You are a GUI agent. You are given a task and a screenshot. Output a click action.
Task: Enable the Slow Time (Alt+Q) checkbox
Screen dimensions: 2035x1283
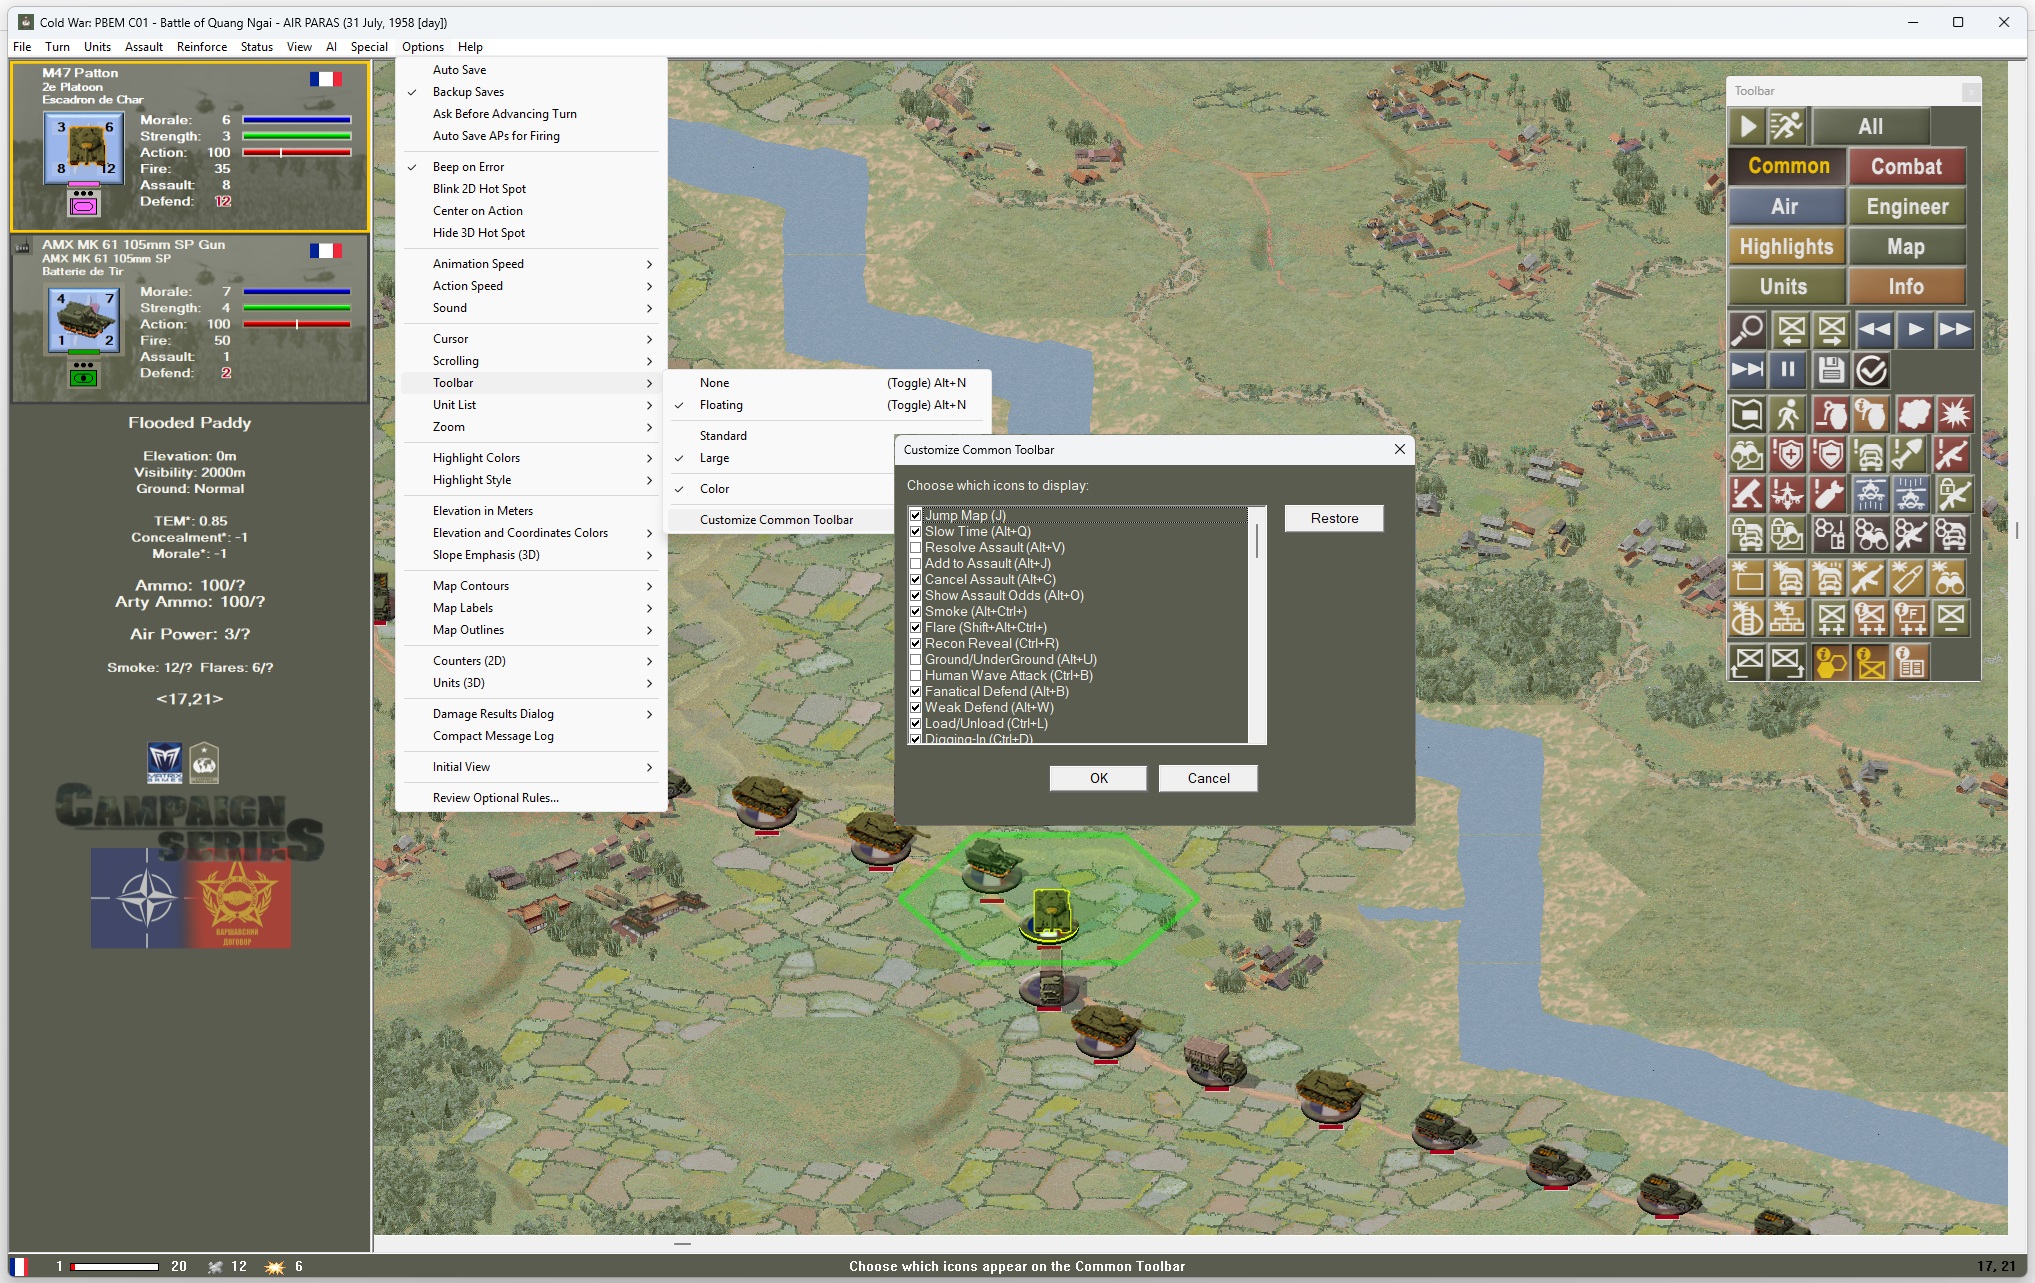pos(915,532)
